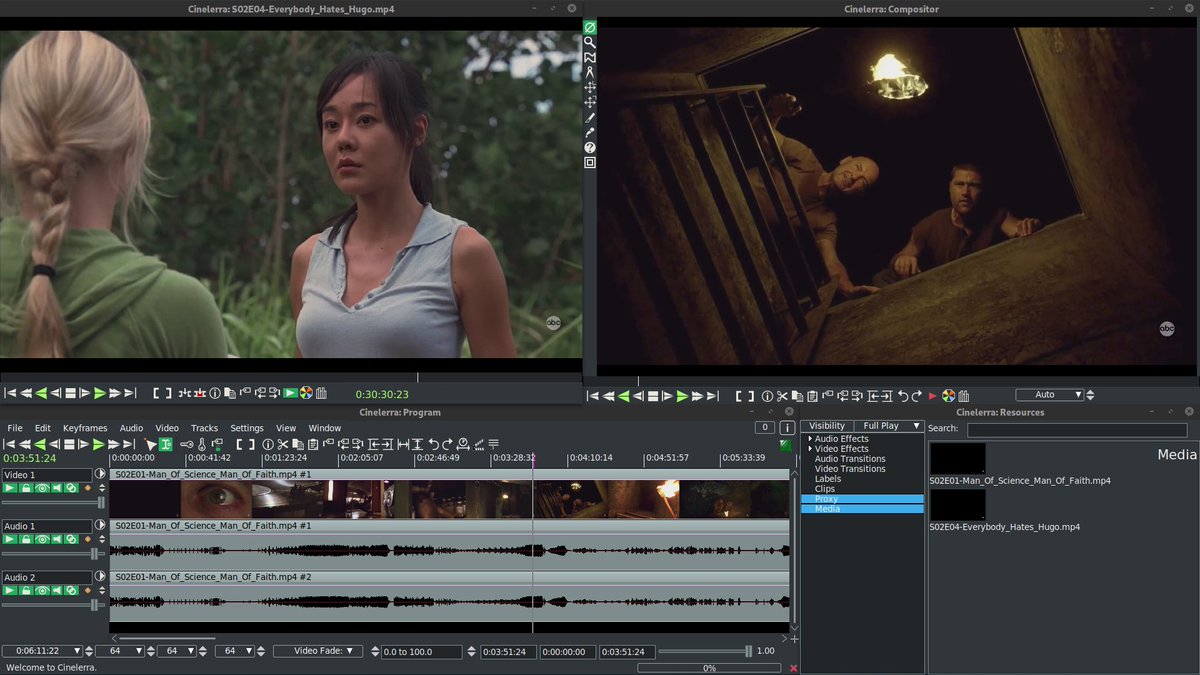Open the color scopes icon in Compositor toolbar
1200x675 pixels.
pos(948,395)
